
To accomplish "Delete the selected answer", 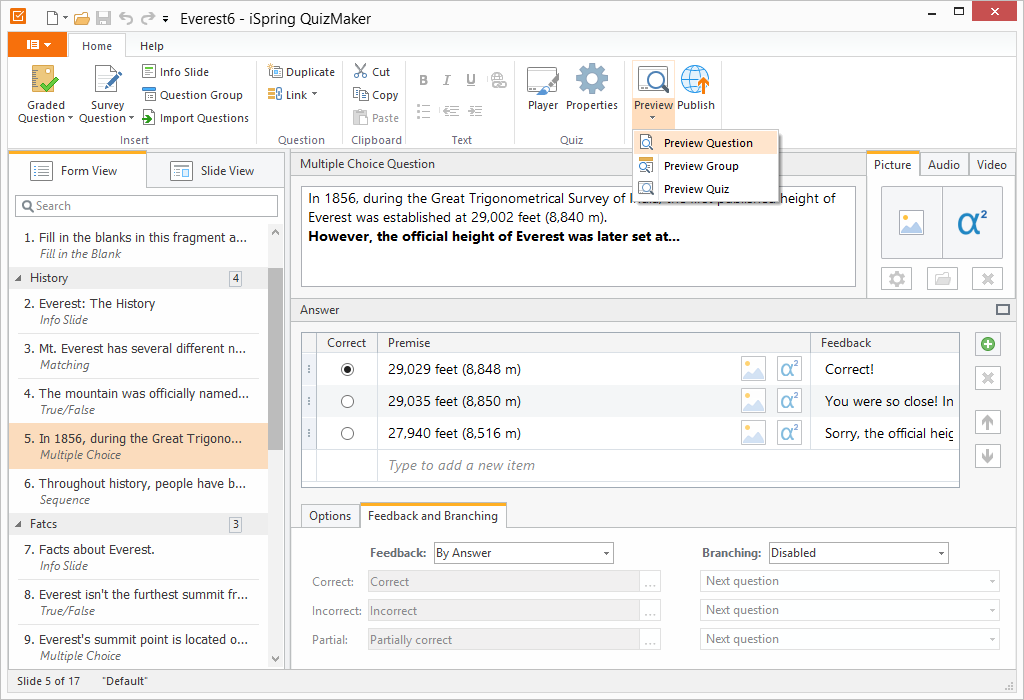I will (987, 378).
